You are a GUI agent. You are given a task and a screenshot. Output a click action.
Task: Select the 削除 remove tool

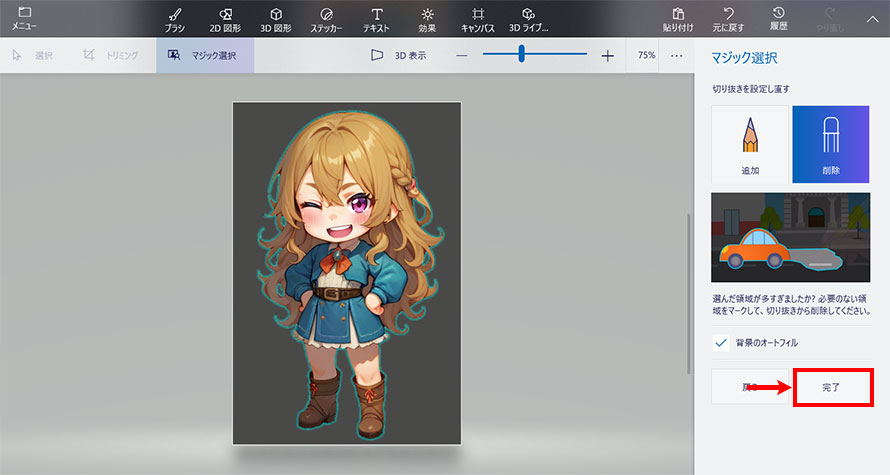coord(830,144)
